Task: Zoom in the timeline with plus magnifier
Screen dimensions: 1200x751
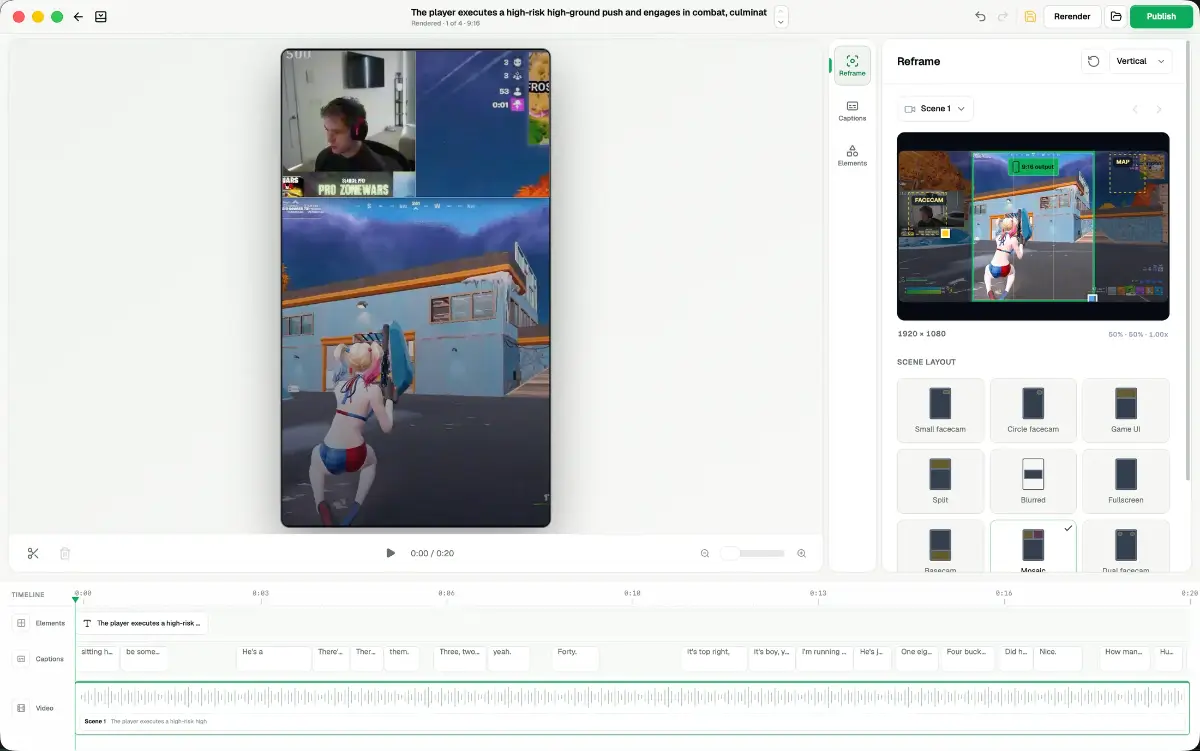Action: (801, 553)
